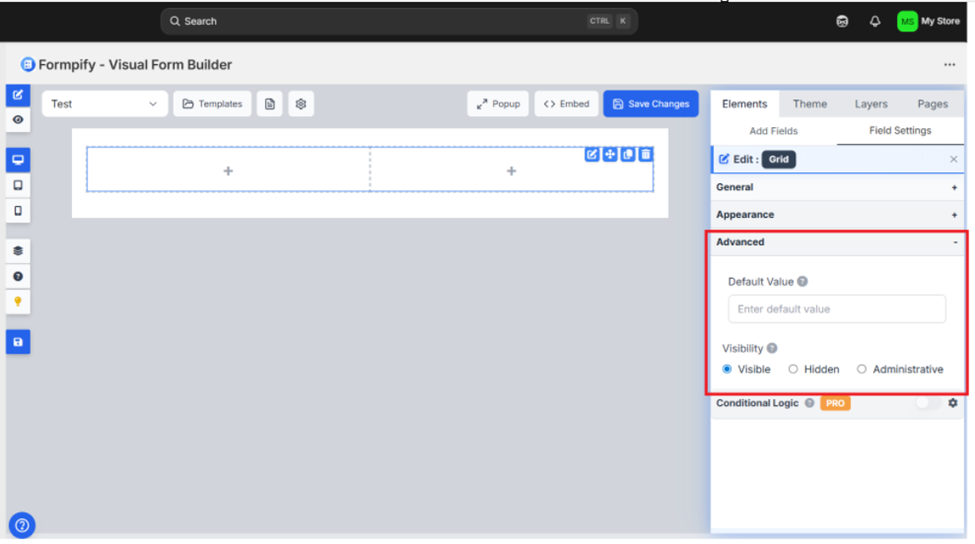975x544 pixels.
Task: Duplicate the grid with the copy icon
Action: pos(628,154)
